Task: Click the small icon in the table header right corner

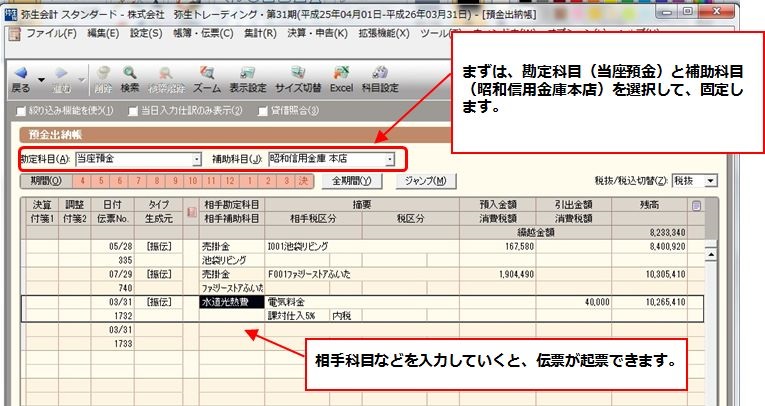Action: click(696, 206)
